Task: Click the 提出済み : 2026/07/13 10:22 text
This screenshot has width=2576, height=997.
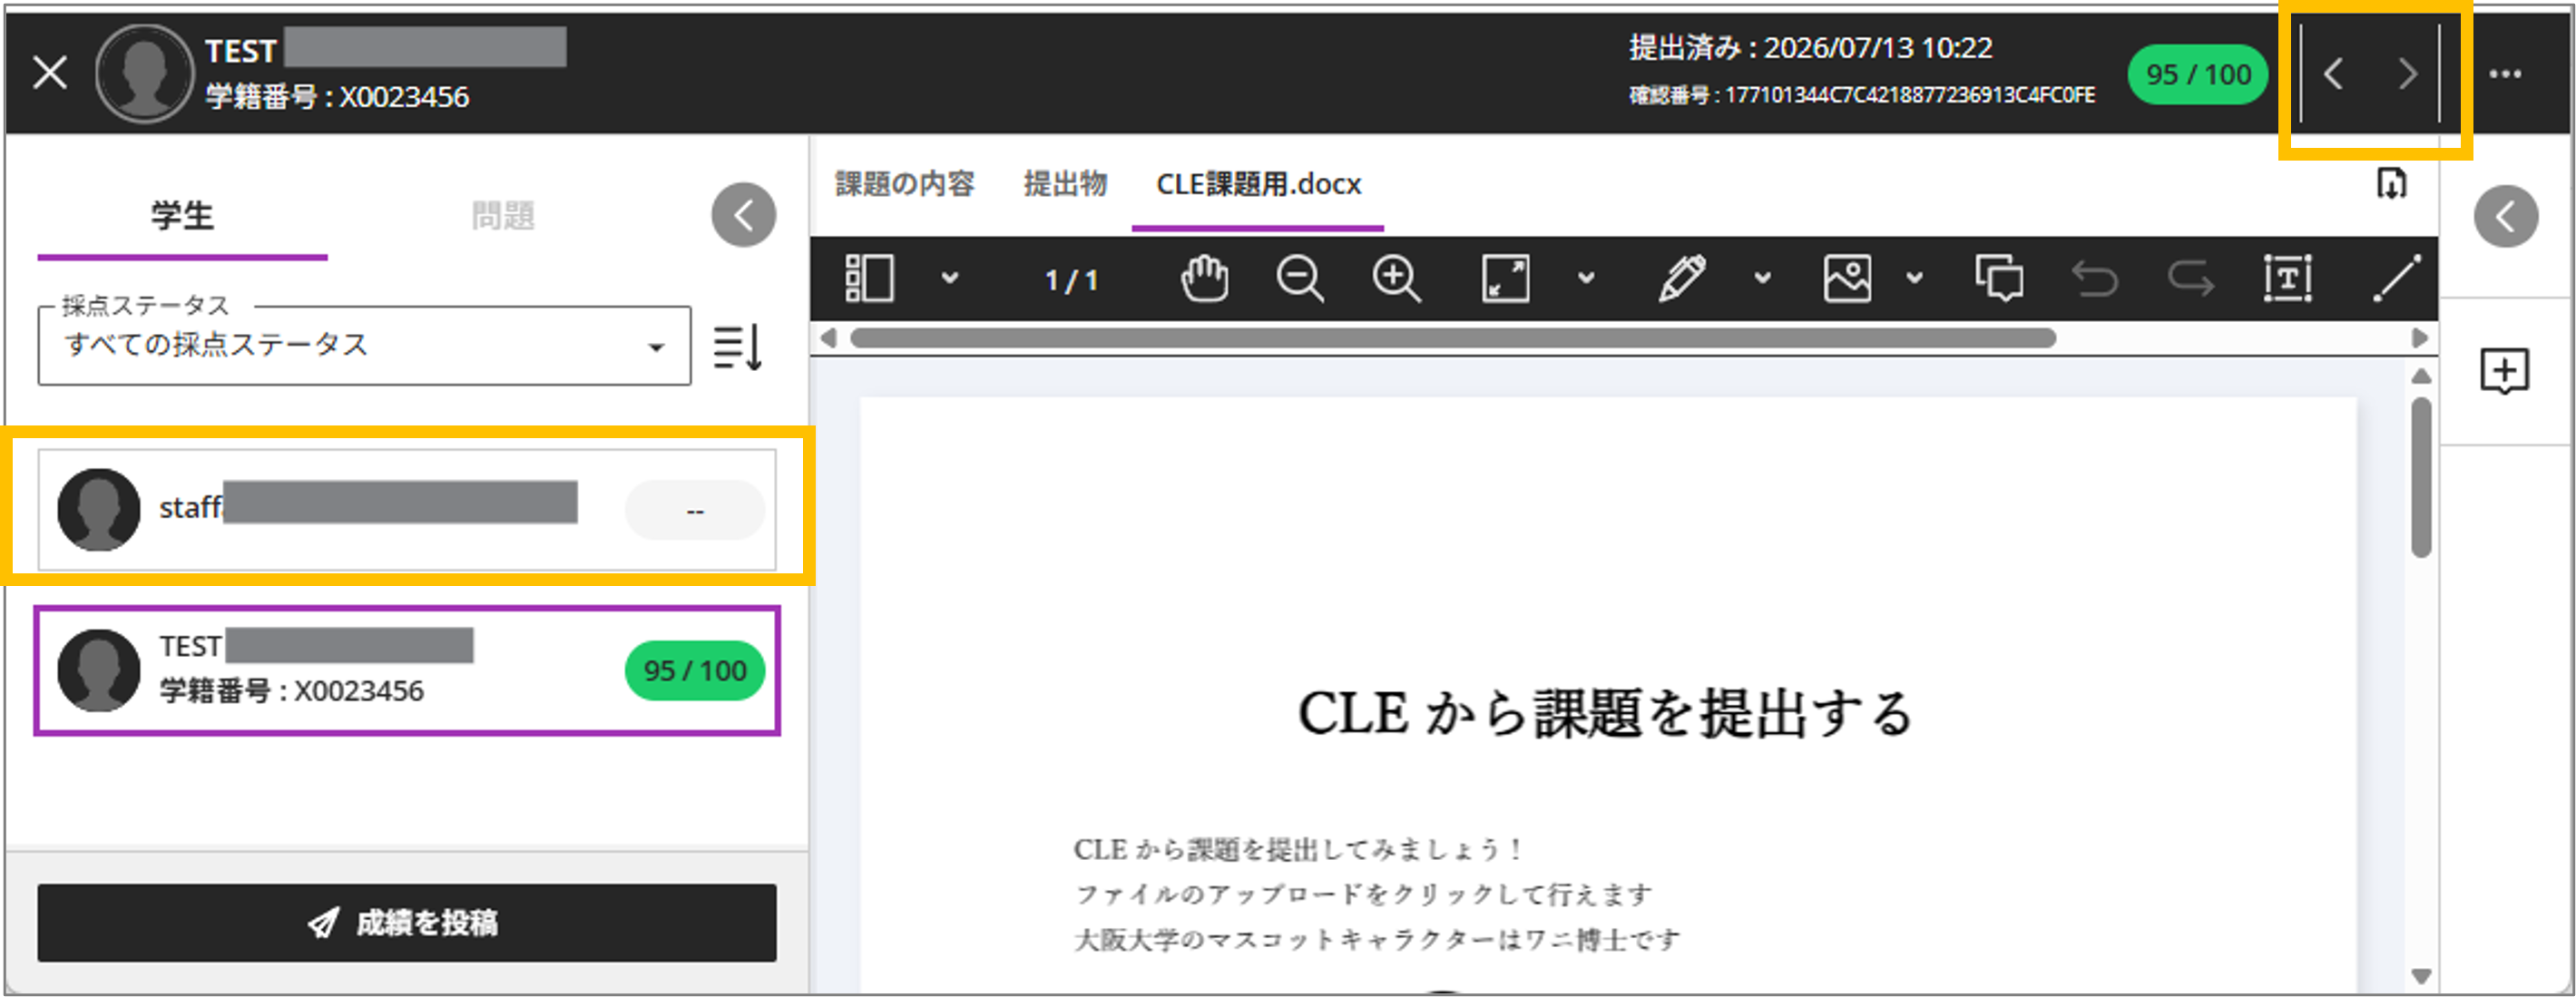Action: (x=1810, y=47)
